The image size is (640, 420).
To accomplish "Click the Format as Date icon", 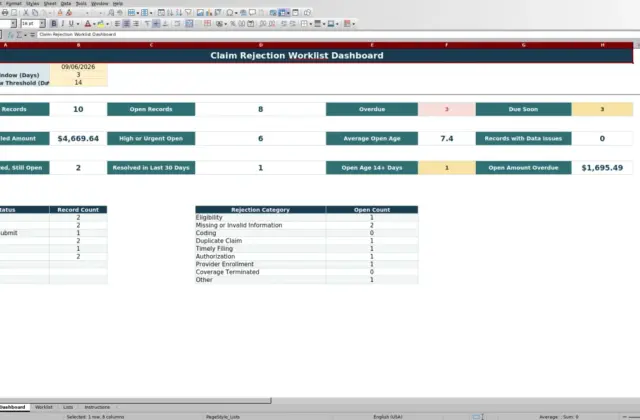I will (251, 24).
